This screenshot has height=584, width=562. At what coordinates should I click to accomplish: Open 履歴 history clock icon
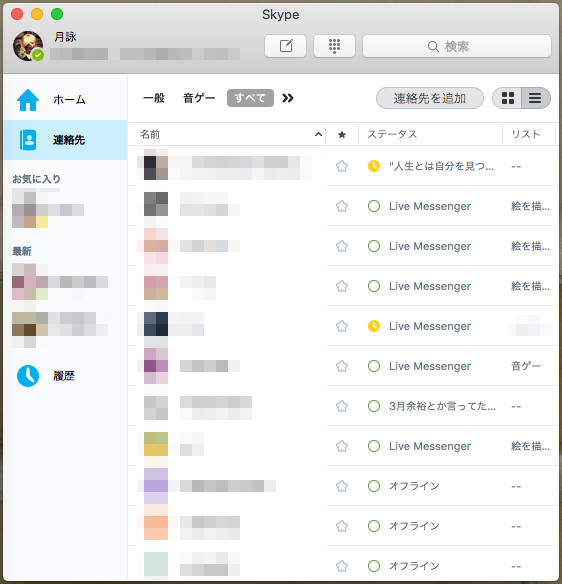tap(28, 376)
